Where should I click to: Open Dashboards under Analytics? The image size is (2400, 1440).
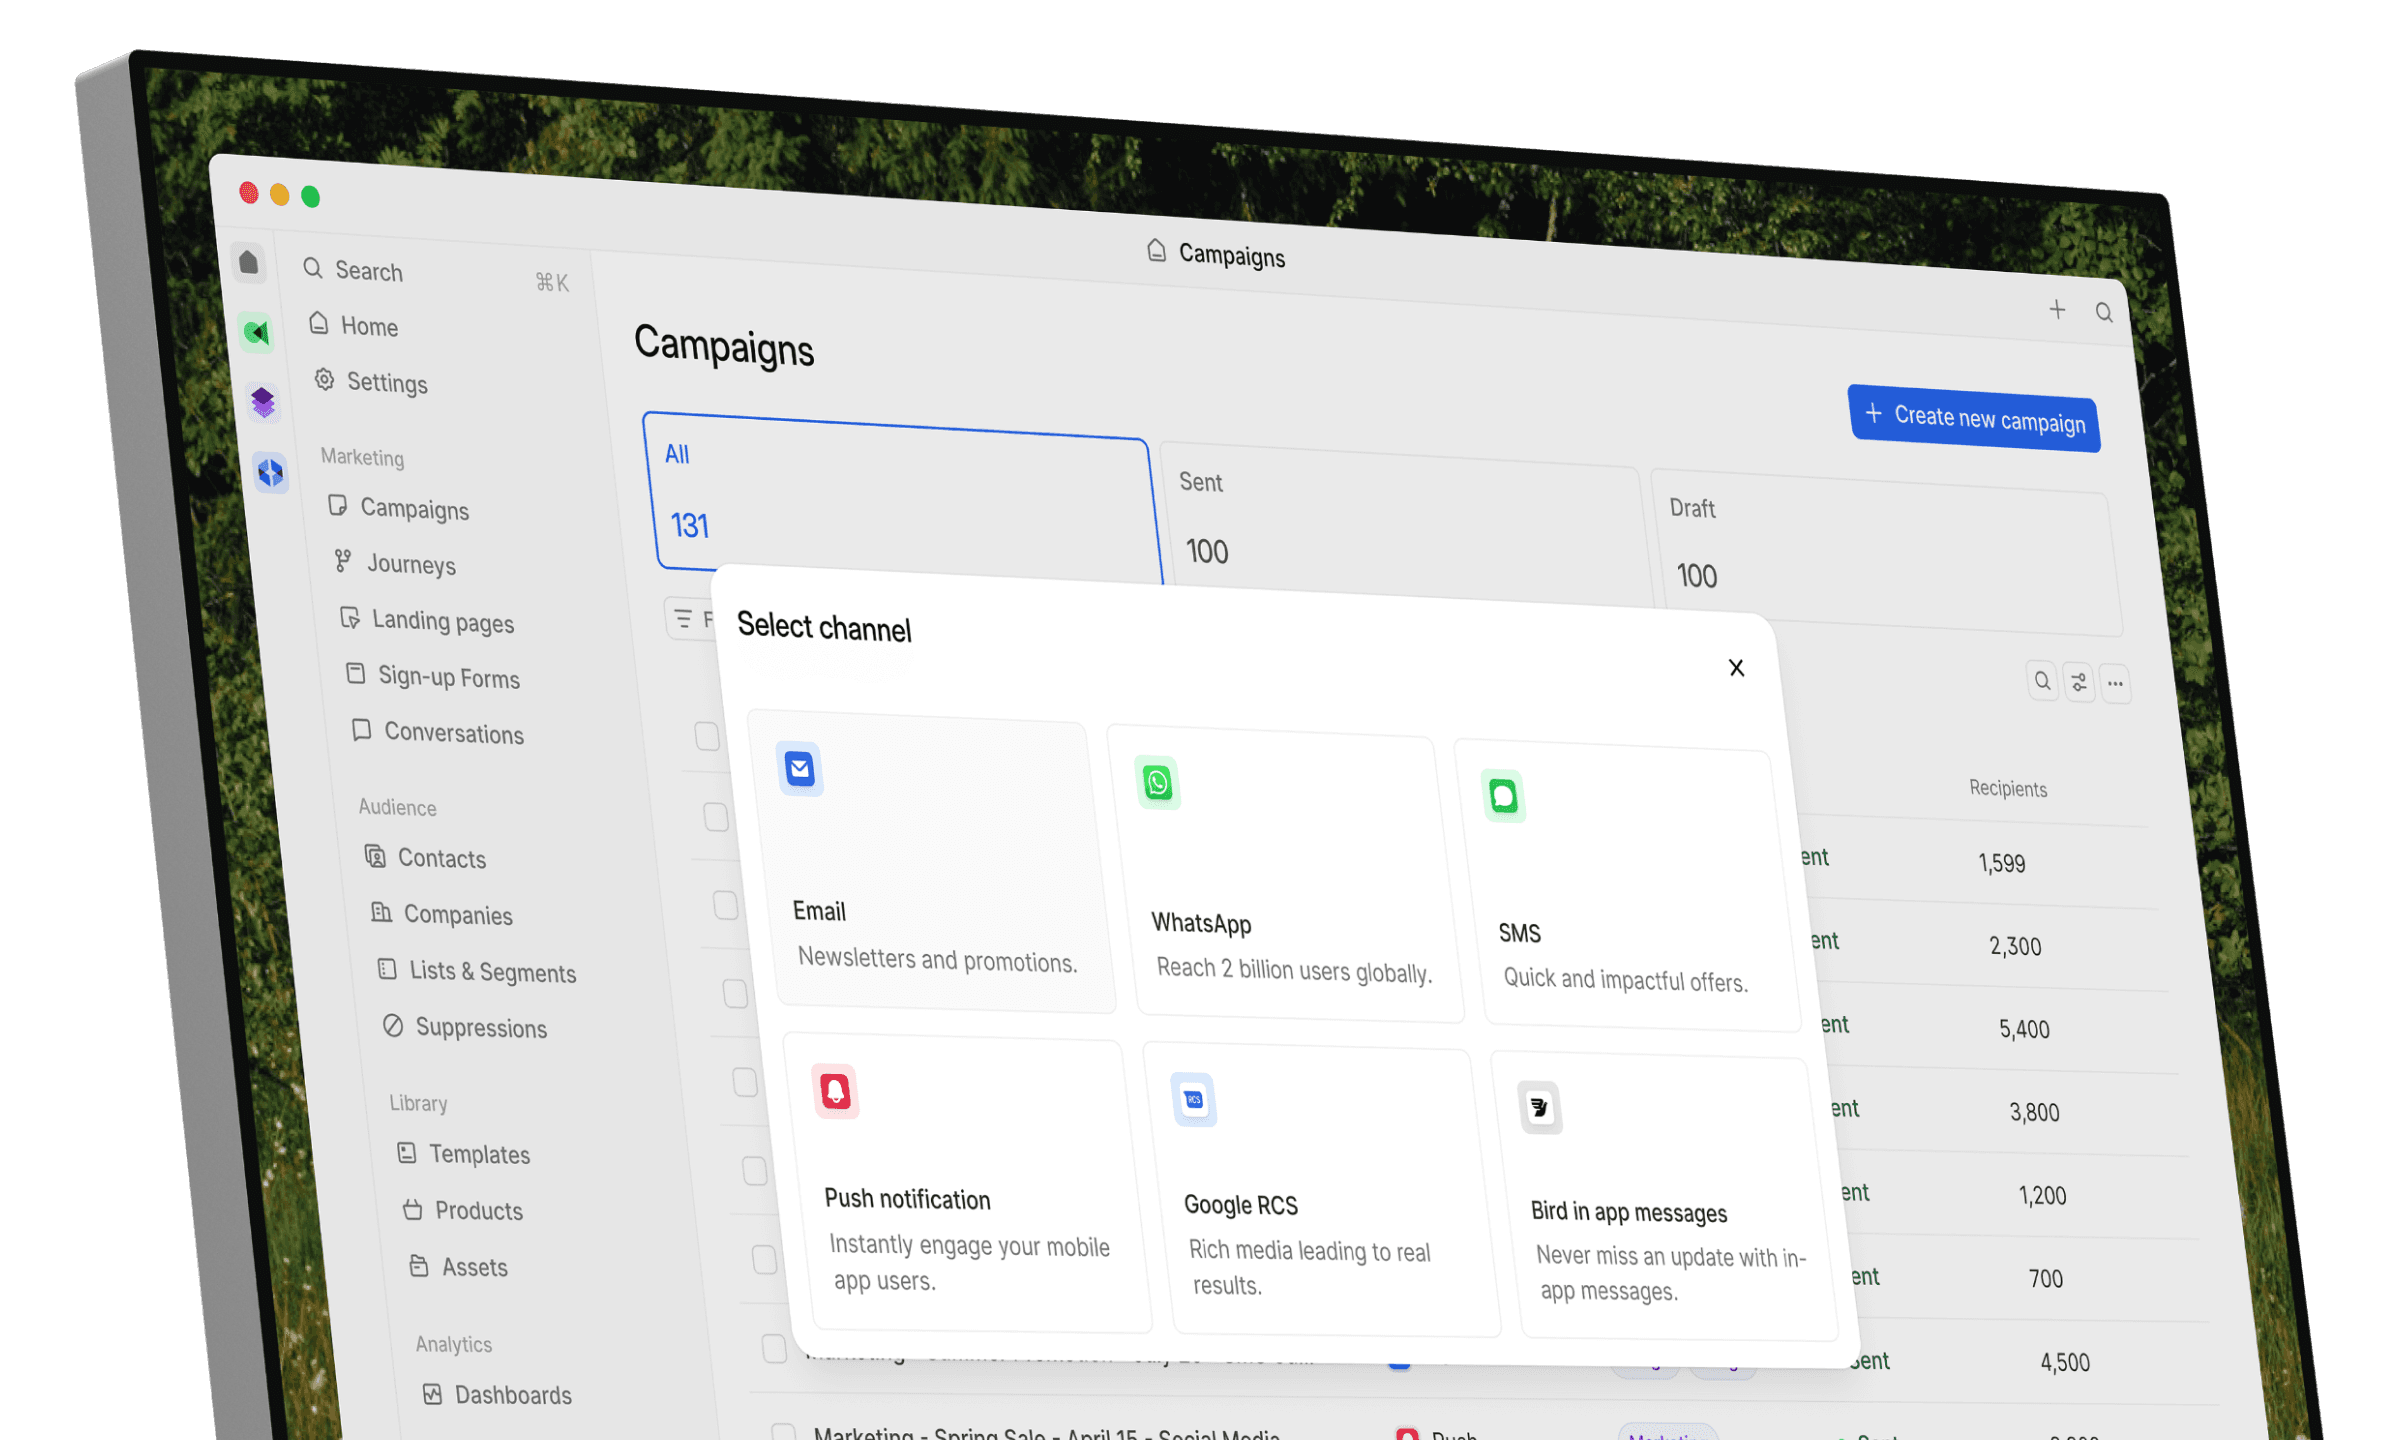tap(497, 1394)
